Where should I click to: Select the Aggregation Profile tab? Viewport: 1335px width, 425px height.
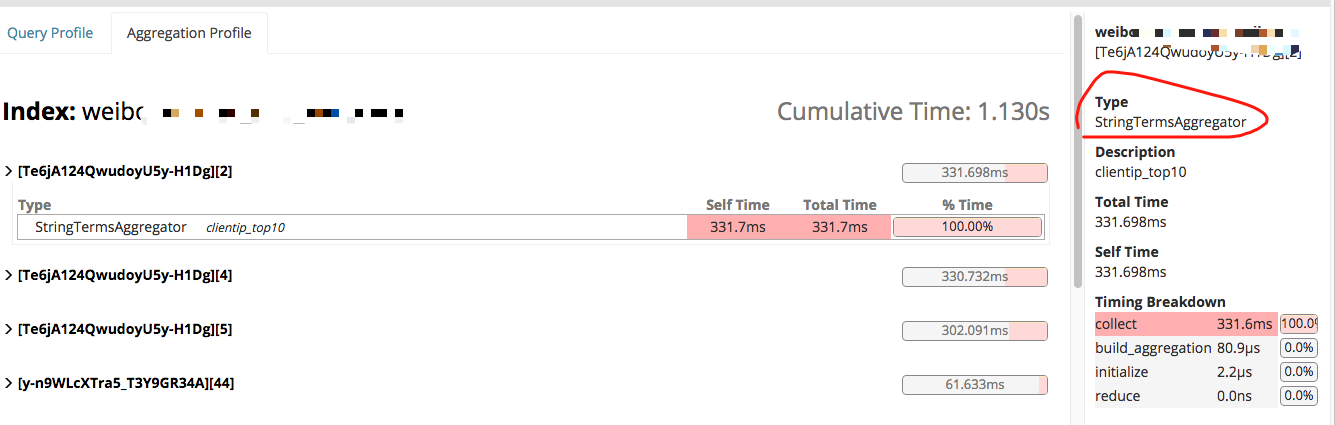(x=189, y=33)
